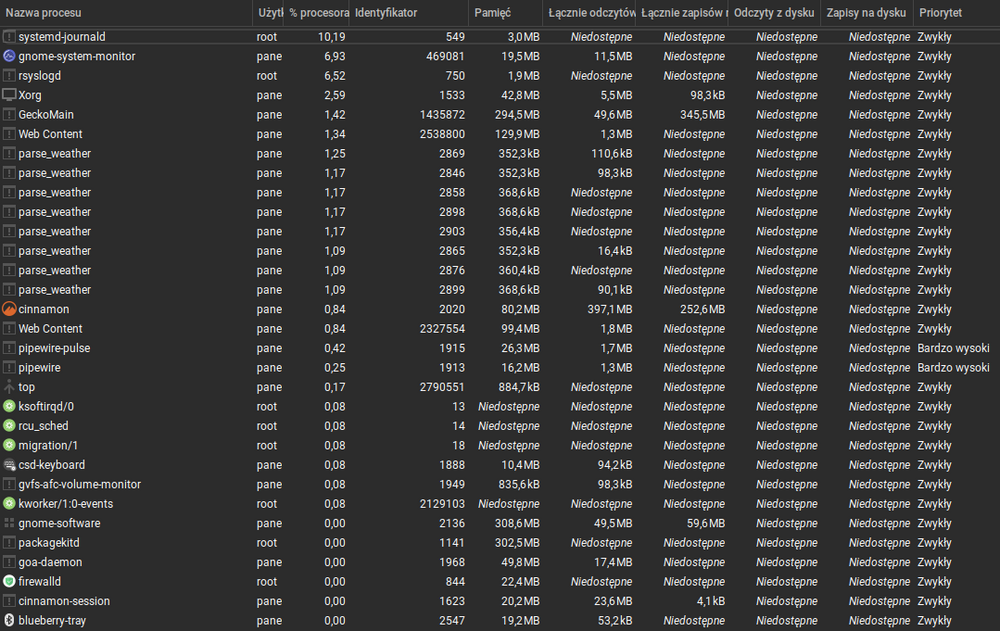Select the gnome-system-monitor process name

coord(77,56)
